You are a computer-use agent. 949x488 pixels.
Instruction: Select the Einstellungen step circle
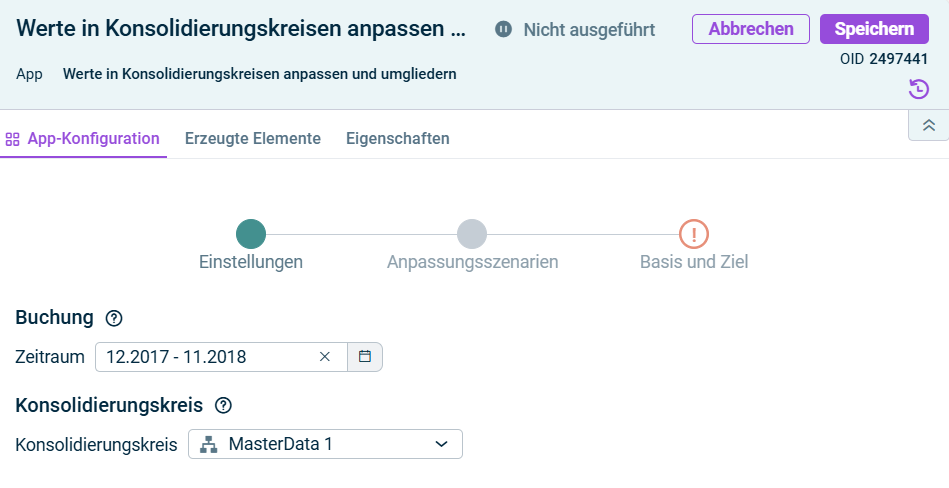pyautogui.click(x=251, y=234)
